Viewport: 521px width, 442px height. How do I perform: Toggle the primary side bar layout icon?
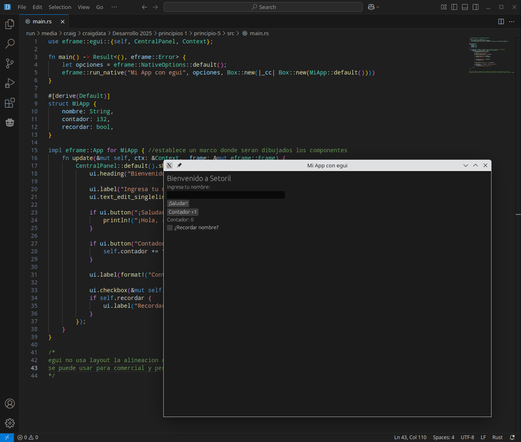[454, 7]
